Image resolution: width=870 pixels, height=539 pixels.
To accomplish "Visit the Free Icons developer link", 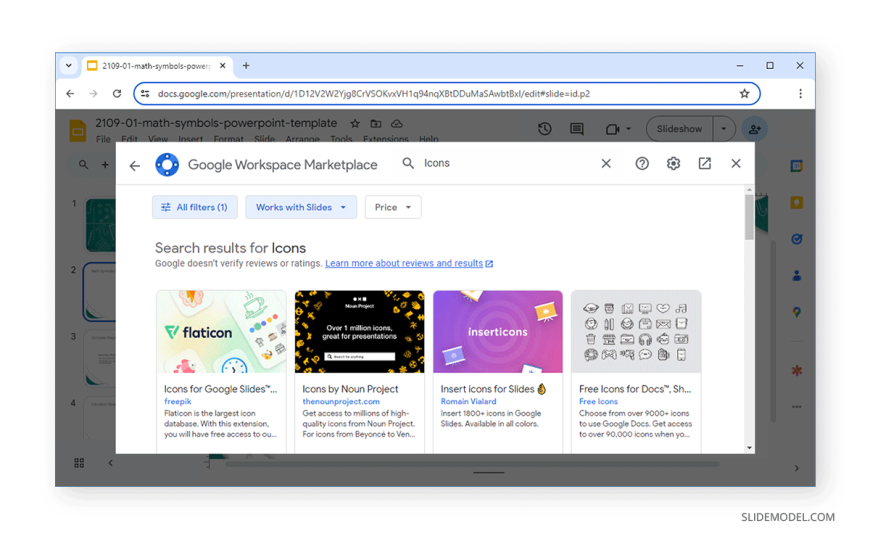I will click(598, 401).
